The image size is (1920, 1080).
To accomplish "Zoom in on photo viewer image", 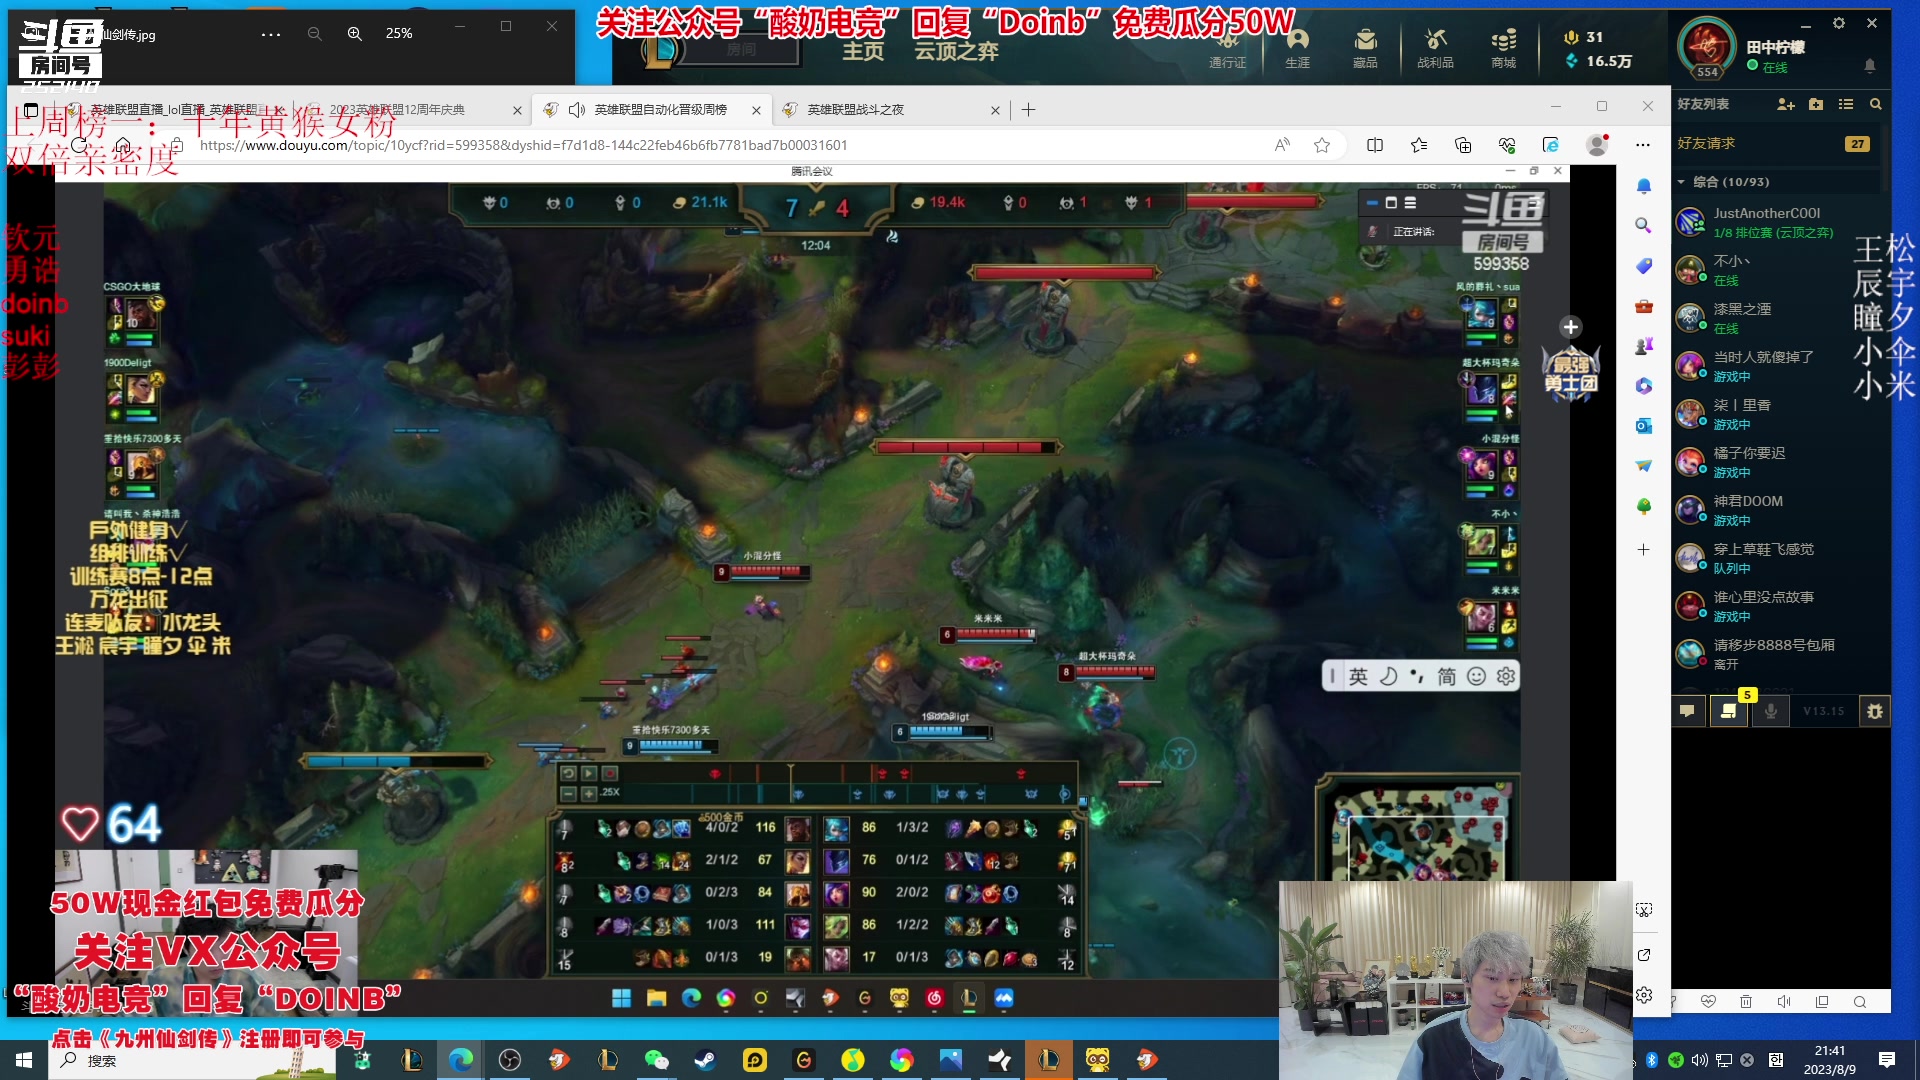I will click(x=354, y=34).
